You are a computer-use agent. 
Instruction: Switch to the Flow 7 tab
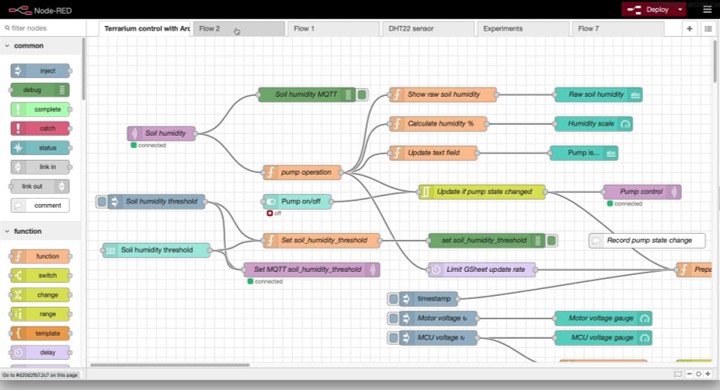pos(618,28)
